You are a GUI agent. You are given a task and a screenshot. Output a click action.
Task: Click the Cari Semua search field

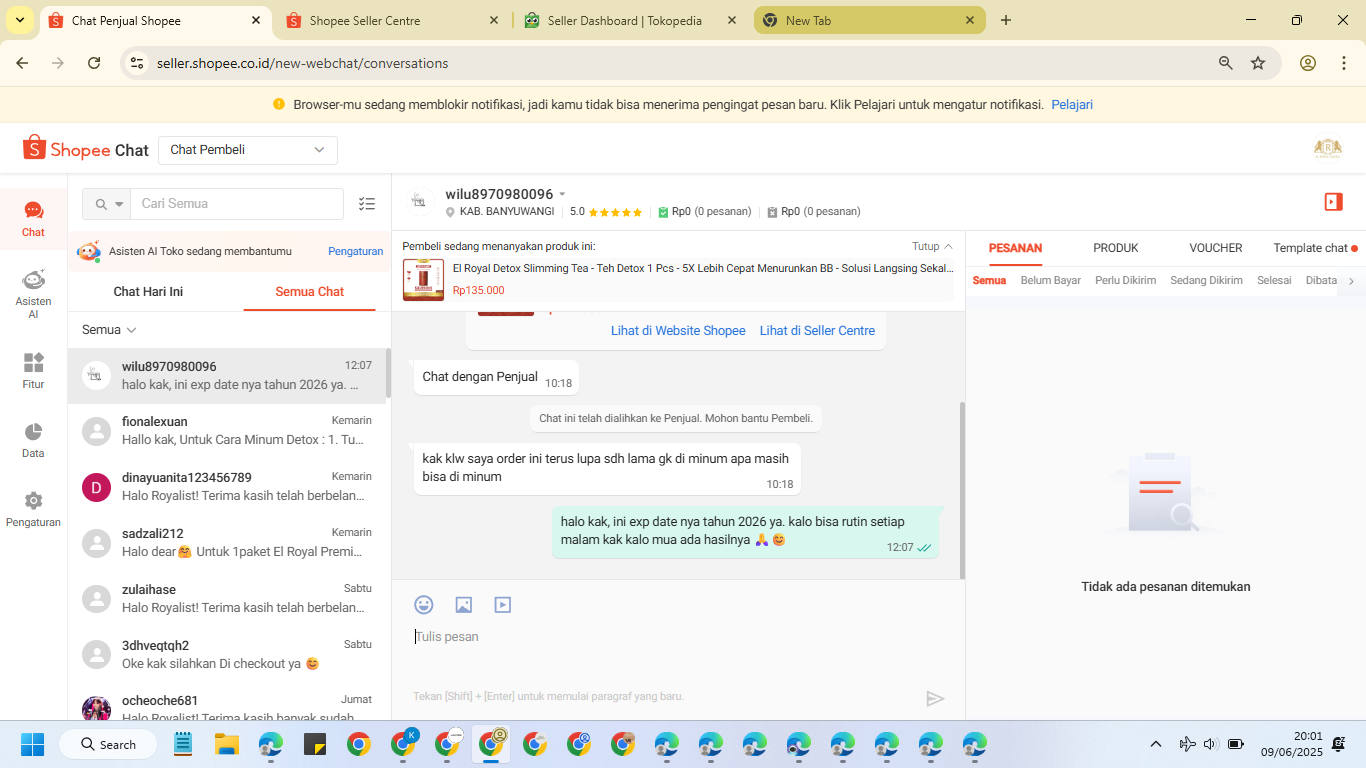click(x=237, y=204)
